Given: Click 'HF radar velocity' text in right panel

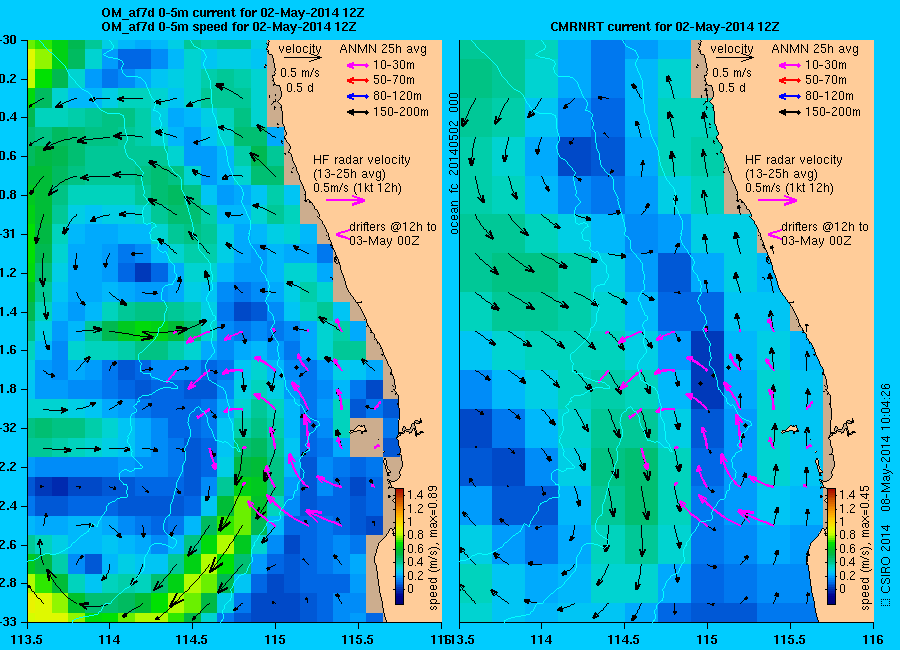Looking at the screenshot, I should [x=794, y=160].
